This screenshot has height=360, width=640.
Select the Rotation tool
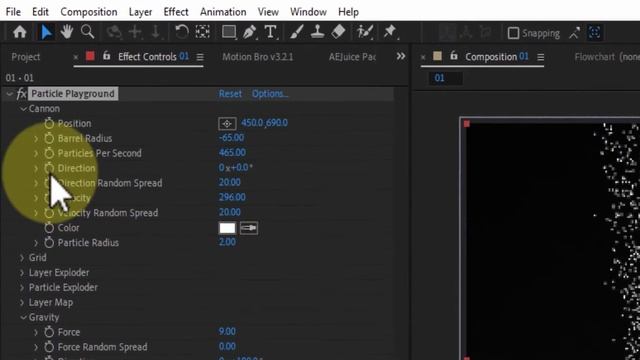182,32
